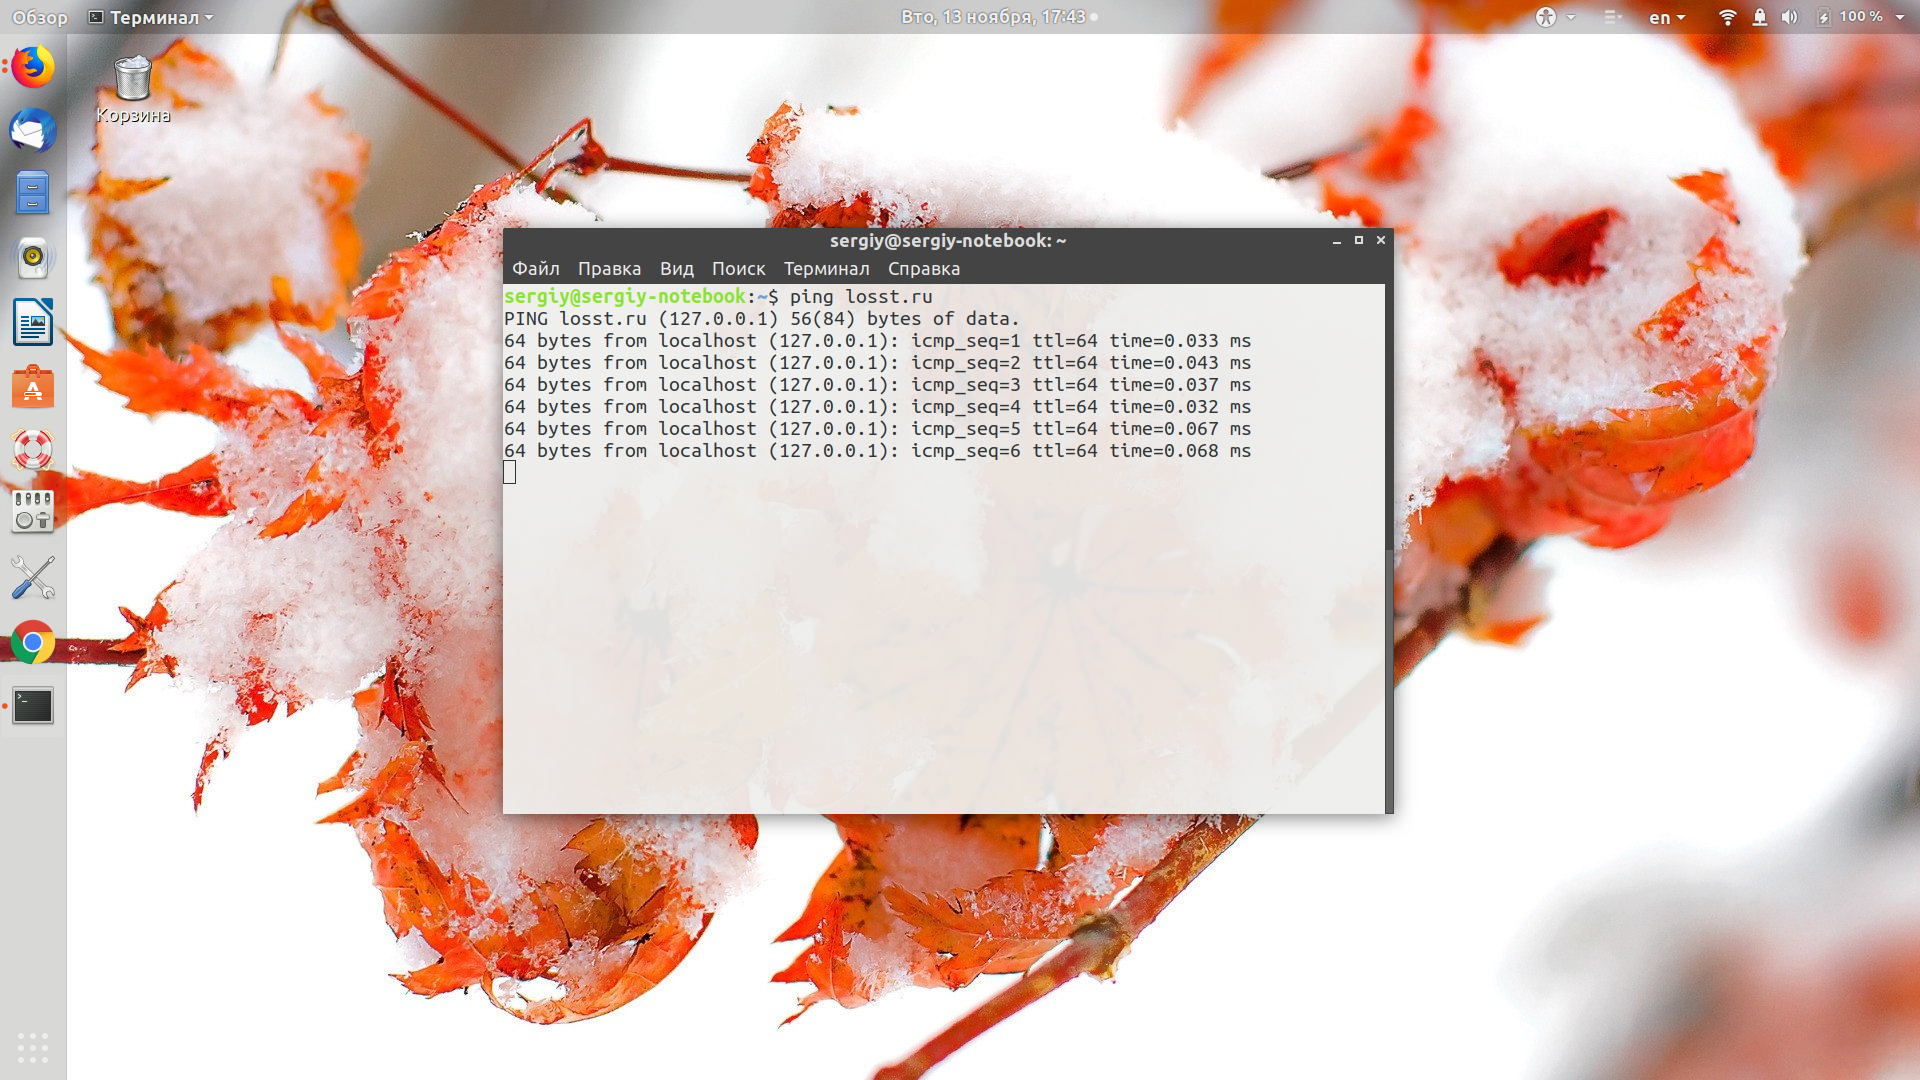Click the icmp_seq=5 output line

pyautogui.click(x=878, y=428)
